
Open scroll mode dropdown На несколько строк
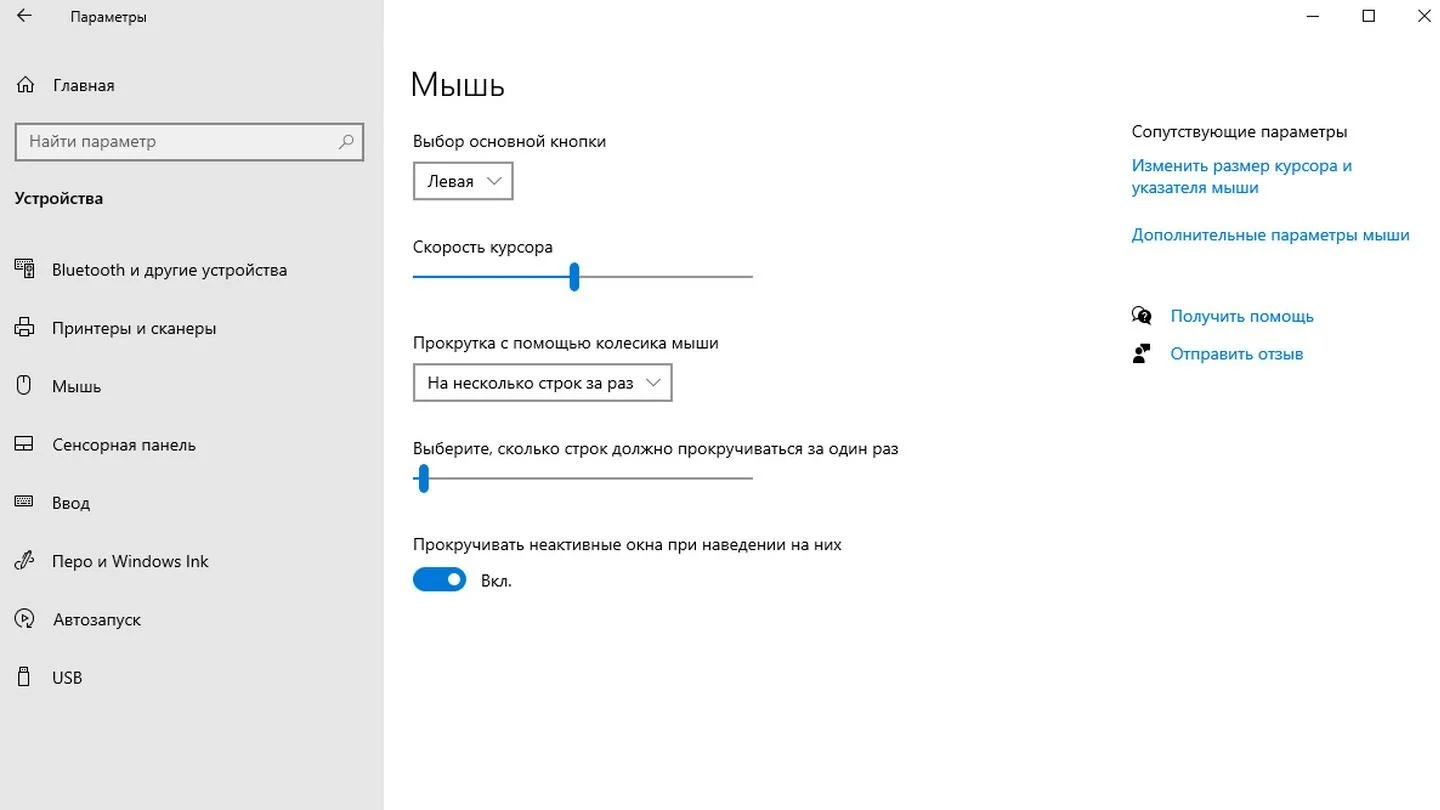pyautogui.click(x=542, y=383)
